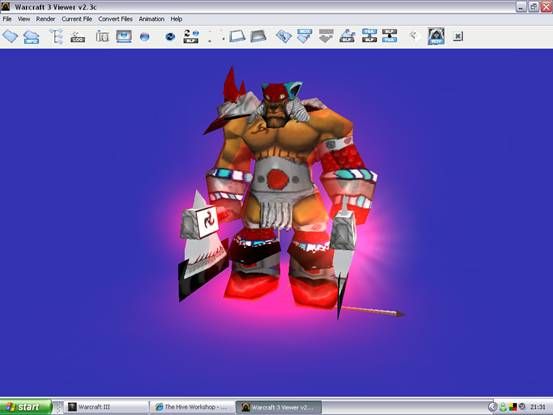The height and width of the screenshot is (415, 553).
Task: Click the monitor screen toolbar icon
Action: coord(124,36)
